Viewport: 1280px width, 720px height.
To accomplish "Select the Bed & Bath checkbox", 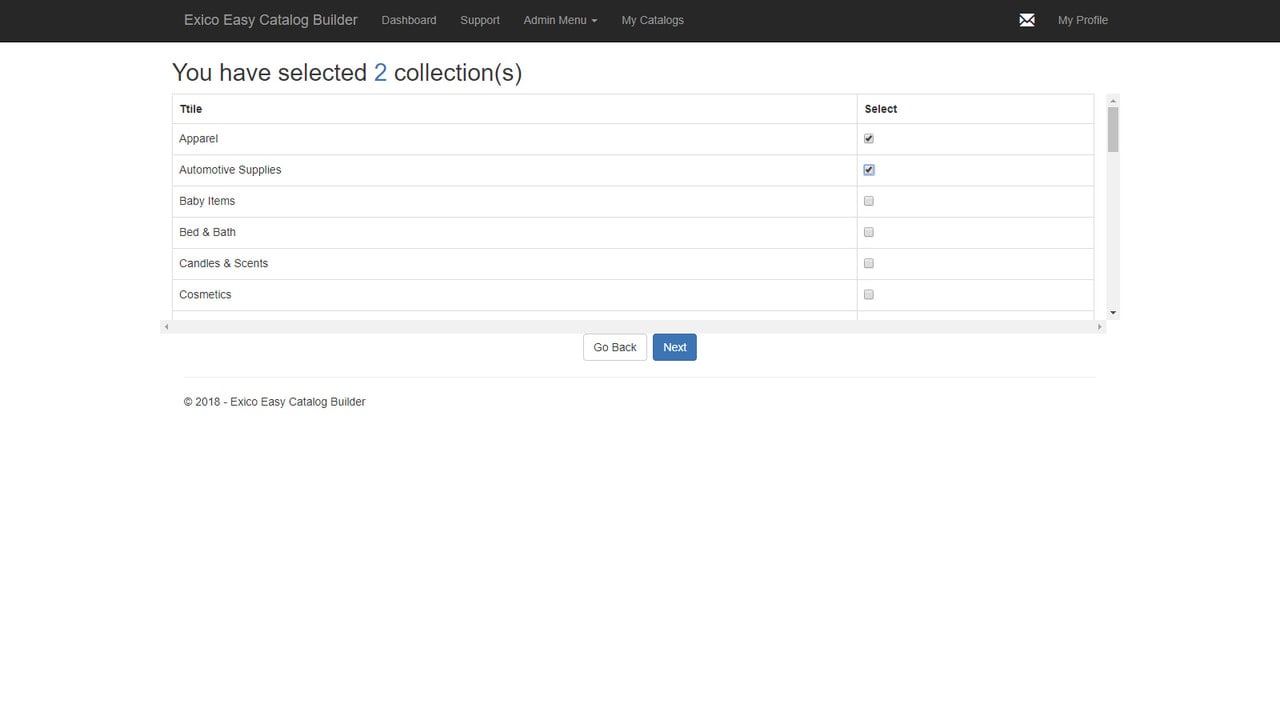I will pyautogui.click(x=869, y=232).
